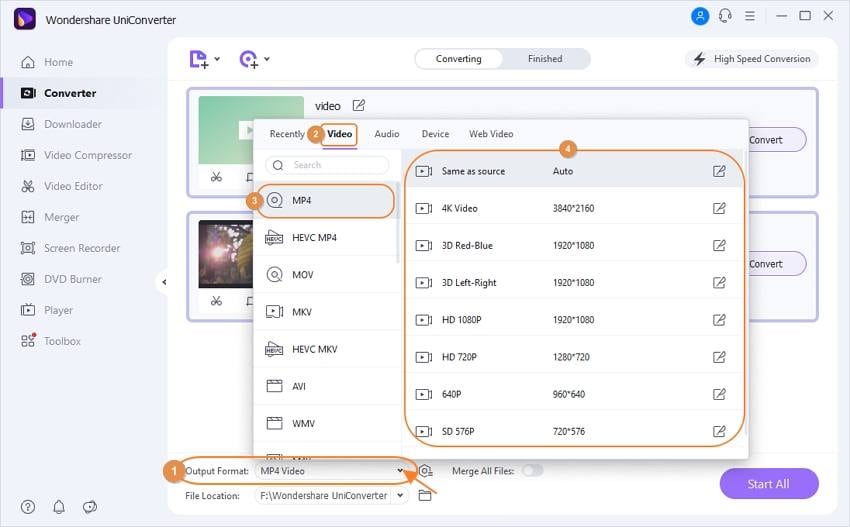Click the format Search field

[327, 165]
